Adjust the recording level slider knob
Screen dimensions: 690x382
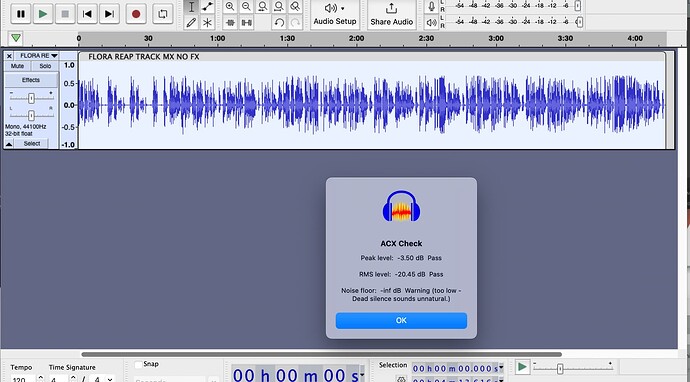(578, 6)
